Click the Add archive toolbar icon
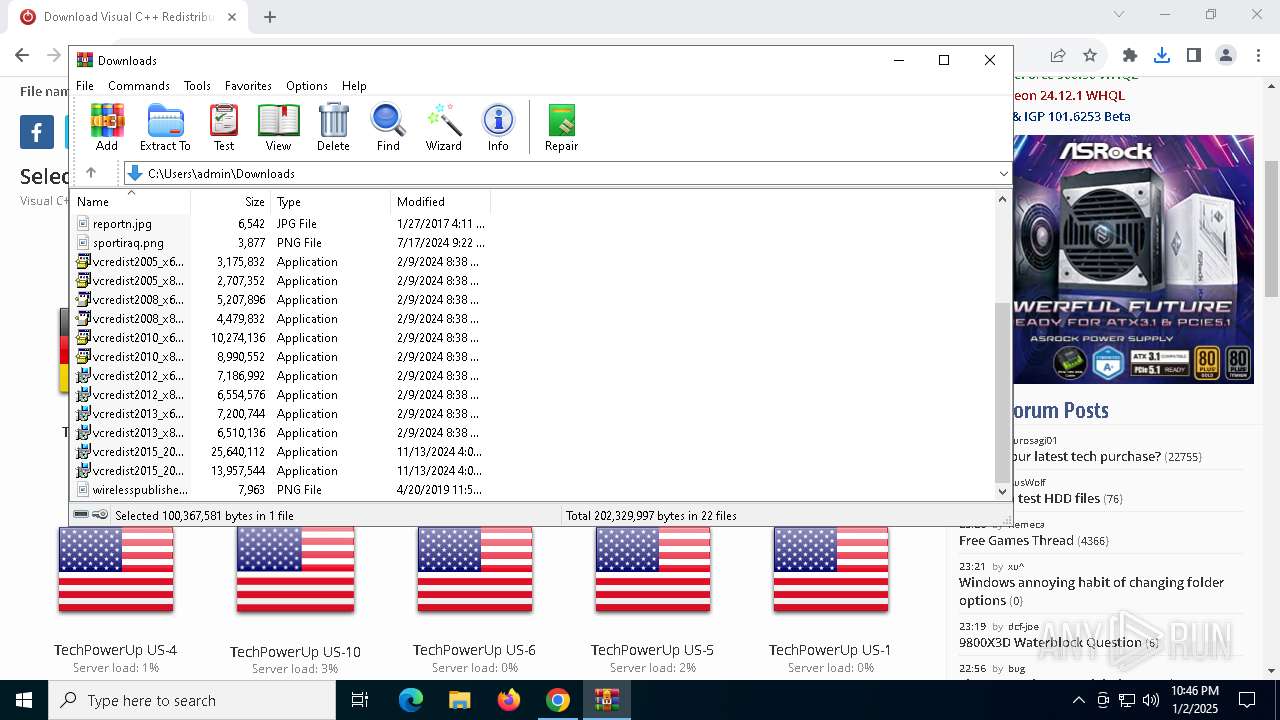The width and height of the screenshot is (1280, 720). 107,127
